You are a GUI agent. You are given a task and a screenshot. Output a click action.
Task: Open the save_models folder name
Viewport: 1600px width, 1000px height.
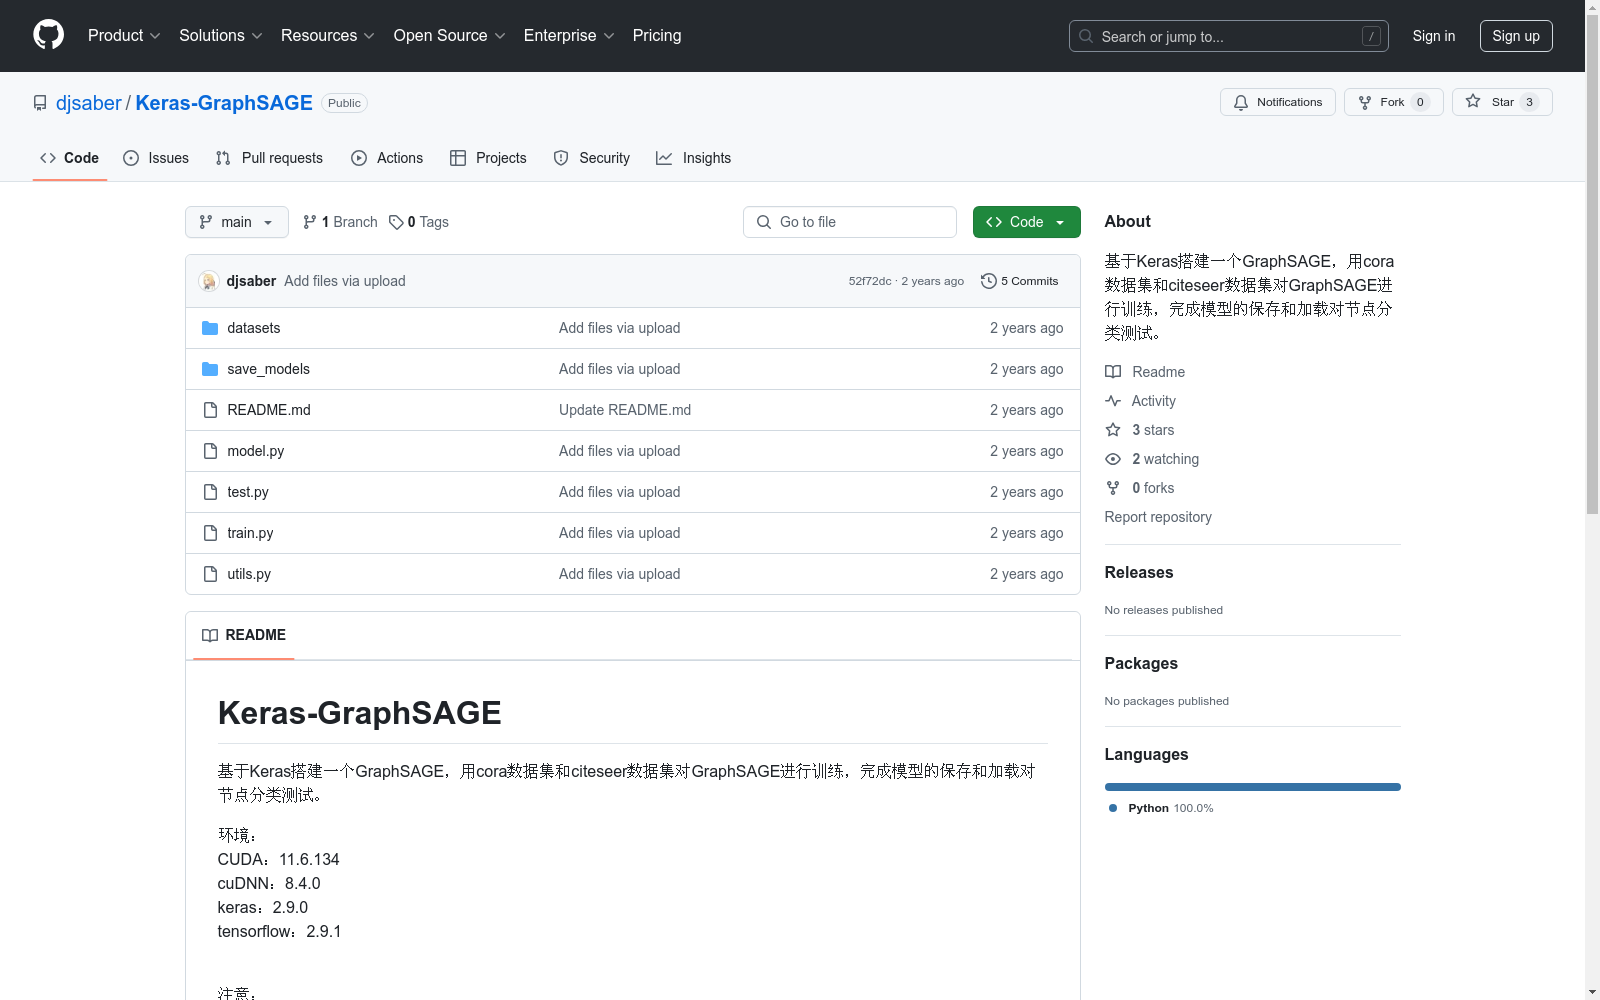269,369
